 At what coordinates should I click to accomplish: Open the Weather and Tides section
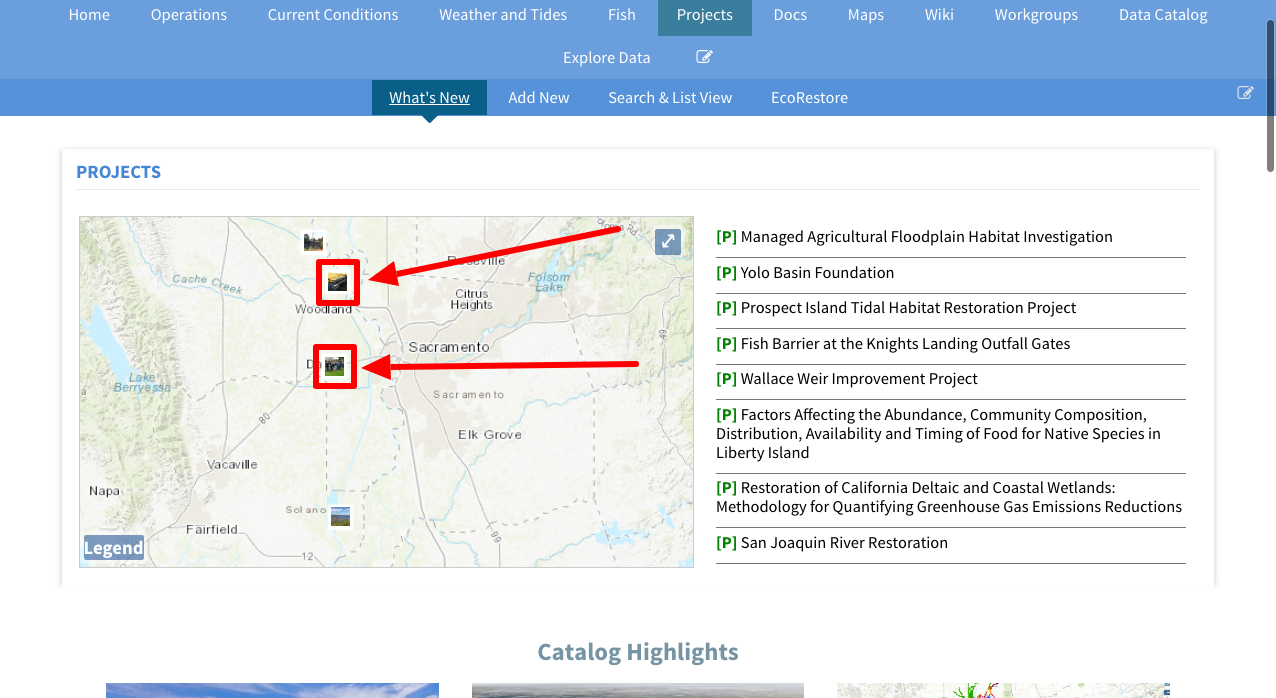click(502, 15)
